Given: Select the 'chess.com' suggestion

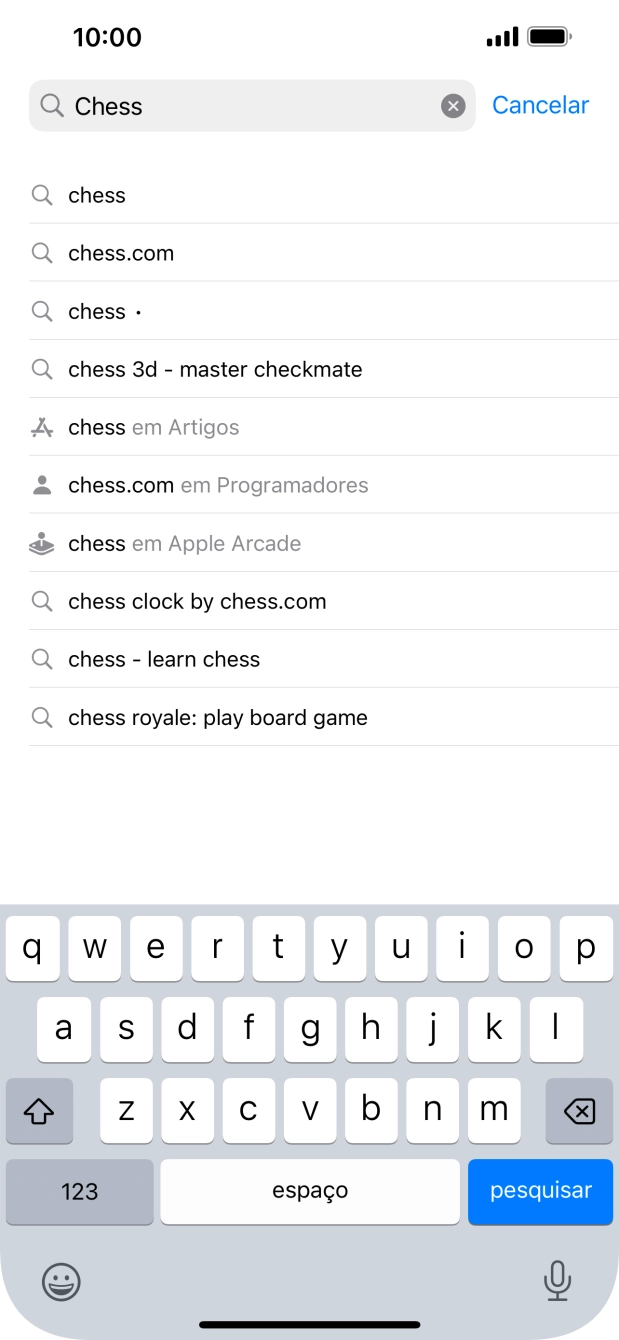Looking at the screenshot, I should pos(121,253).
